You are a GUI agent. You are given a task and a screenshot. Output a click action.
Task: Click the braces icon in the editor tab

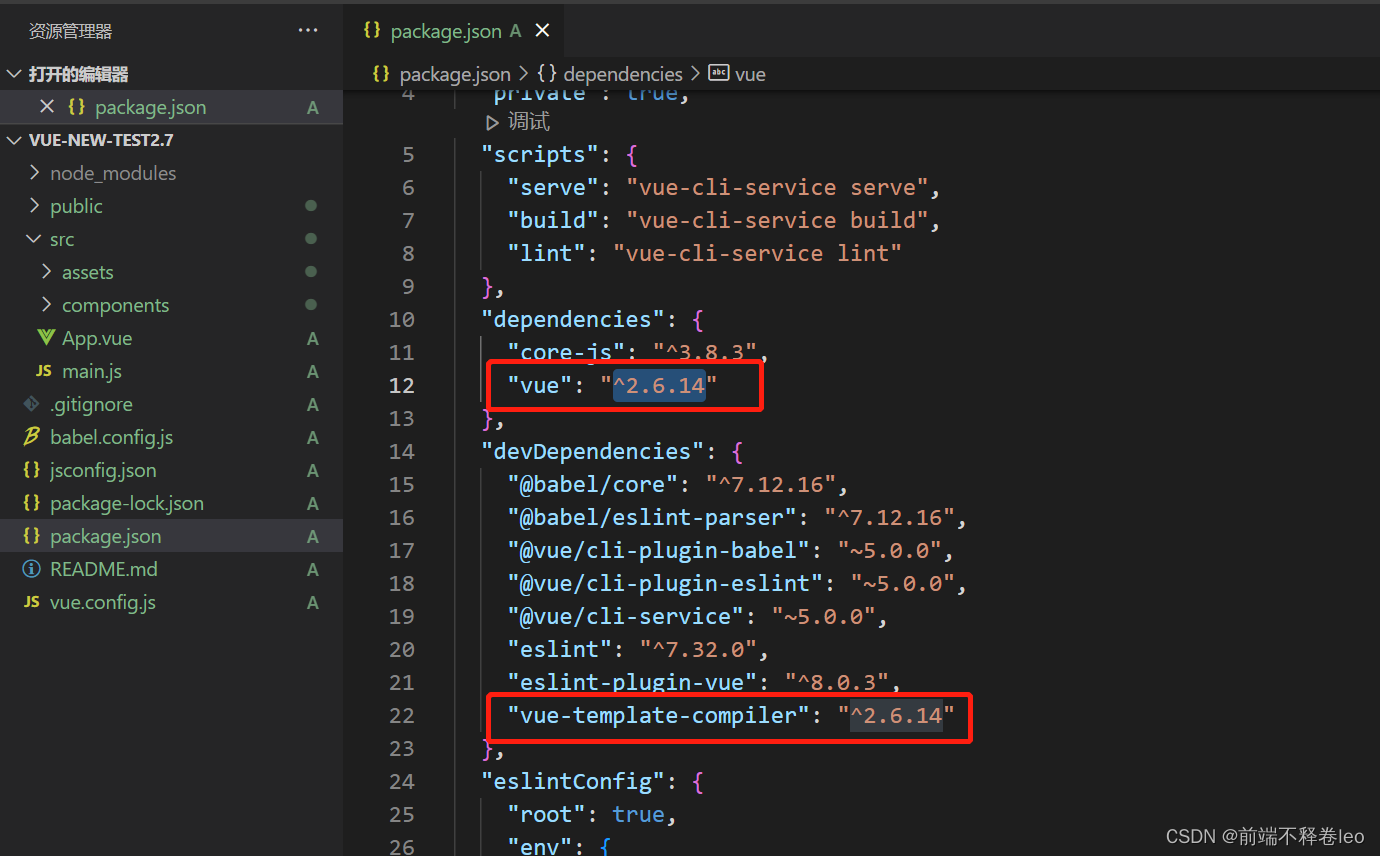click(372, 30)
